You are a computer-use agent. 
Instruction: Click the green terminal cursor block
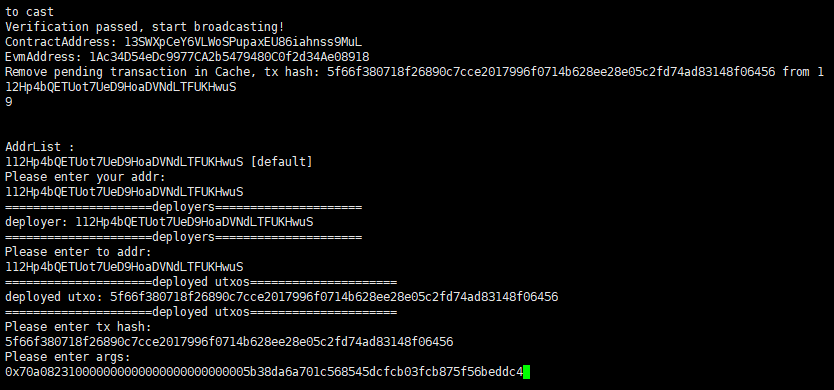coord(527,372)
